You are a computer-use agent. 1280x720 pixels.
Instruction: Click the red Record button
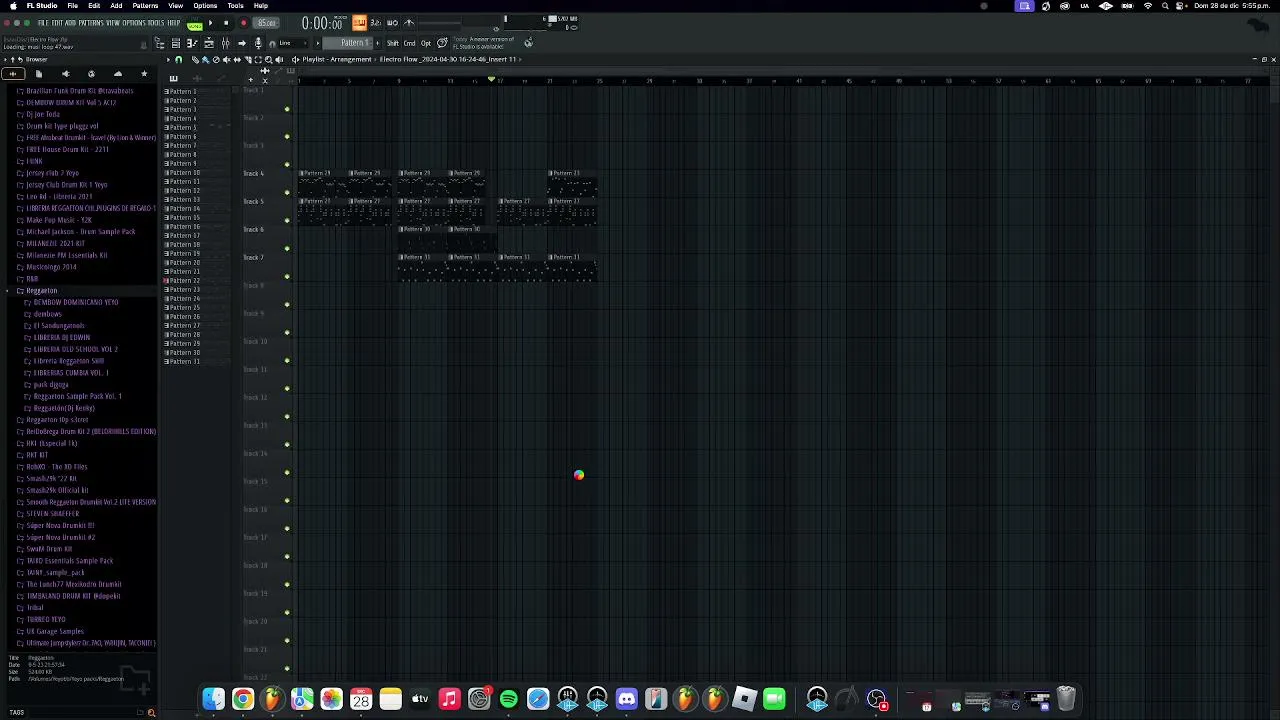point(243,23)
